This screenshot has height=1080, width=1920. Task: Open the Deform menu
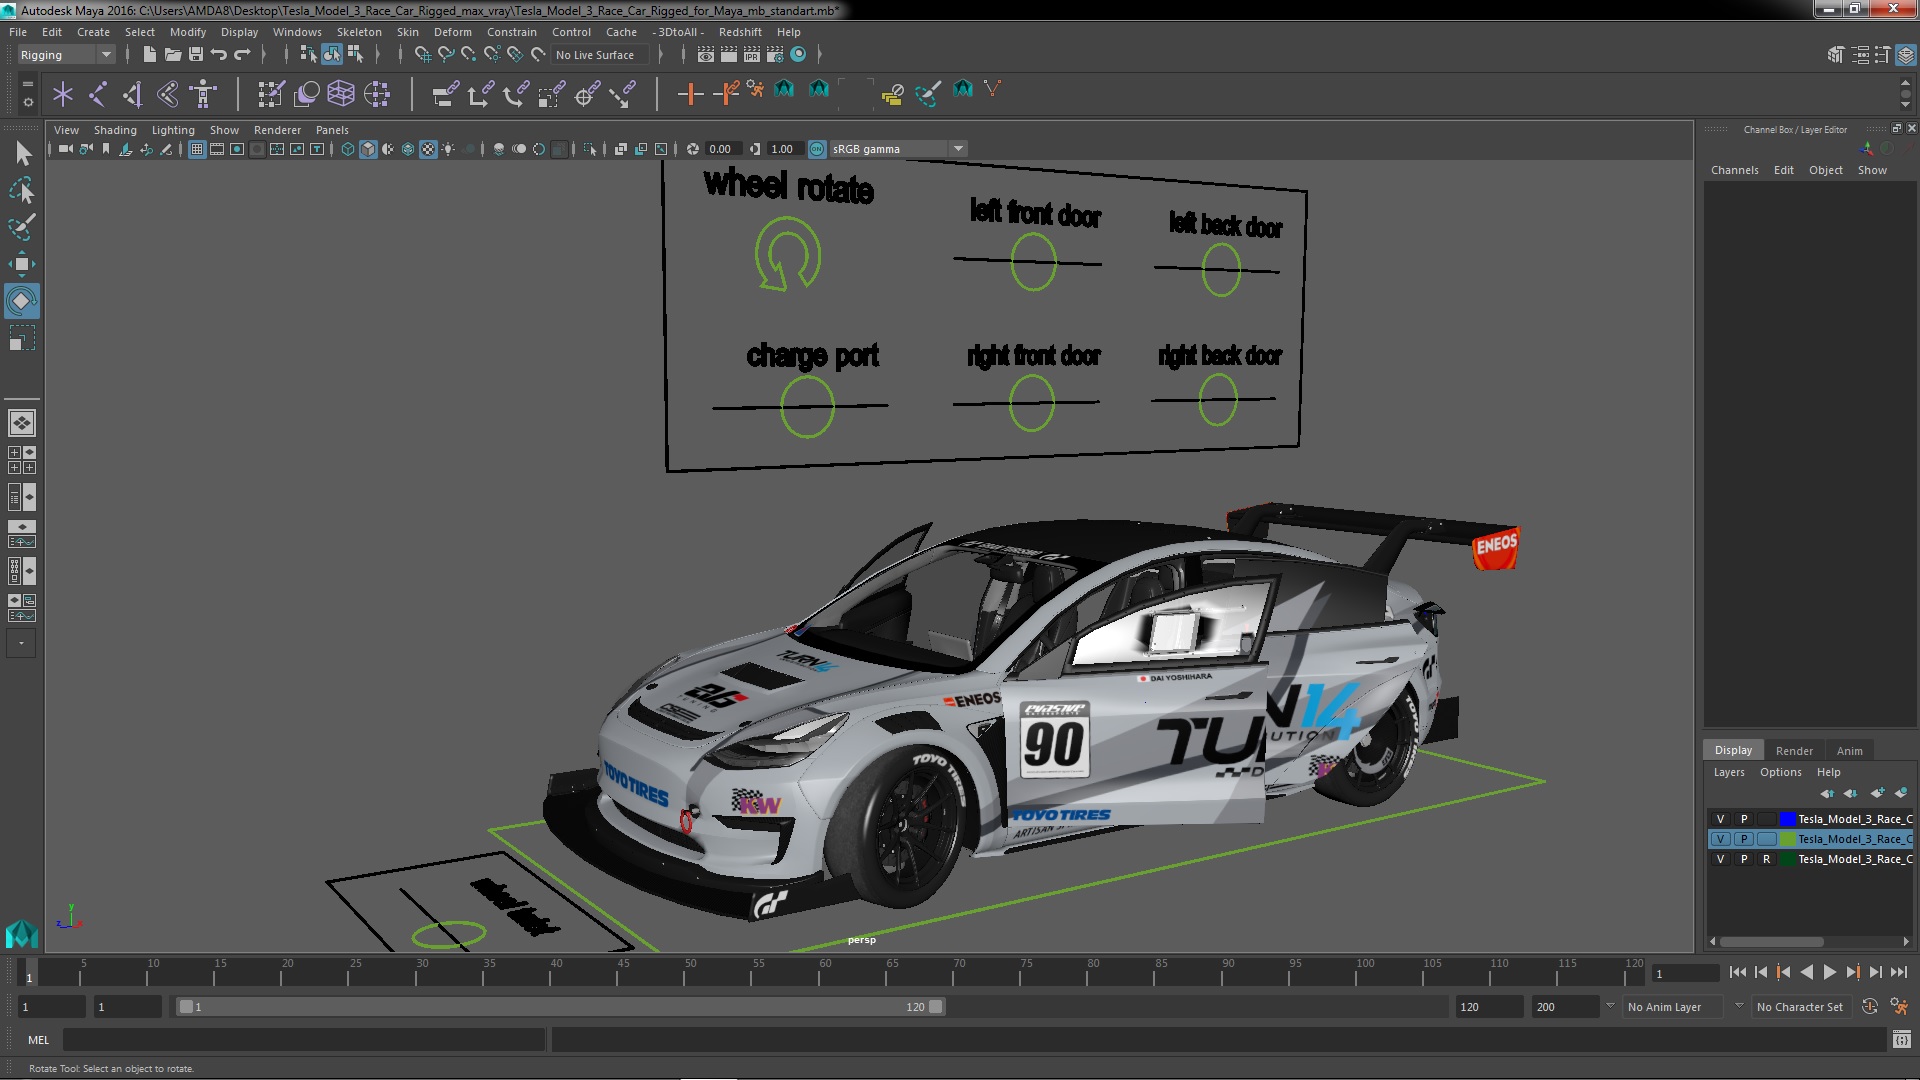click(x=452, y=32)
